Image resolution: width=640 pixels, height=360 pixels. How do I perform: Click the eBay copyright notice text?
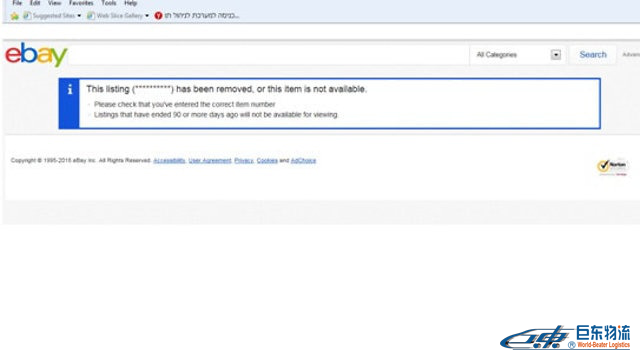(x=81, y=160)
